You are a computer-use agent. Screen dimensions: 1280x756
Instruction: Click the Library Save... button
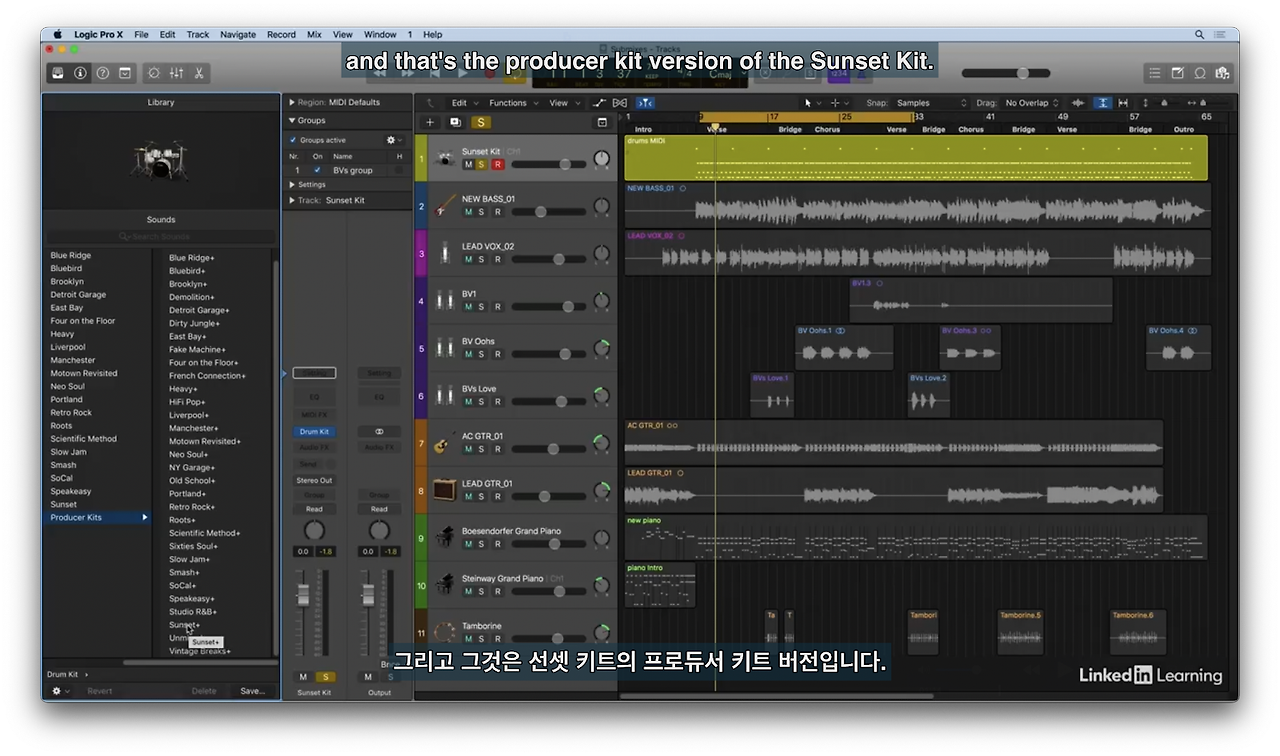click(252, 691)
